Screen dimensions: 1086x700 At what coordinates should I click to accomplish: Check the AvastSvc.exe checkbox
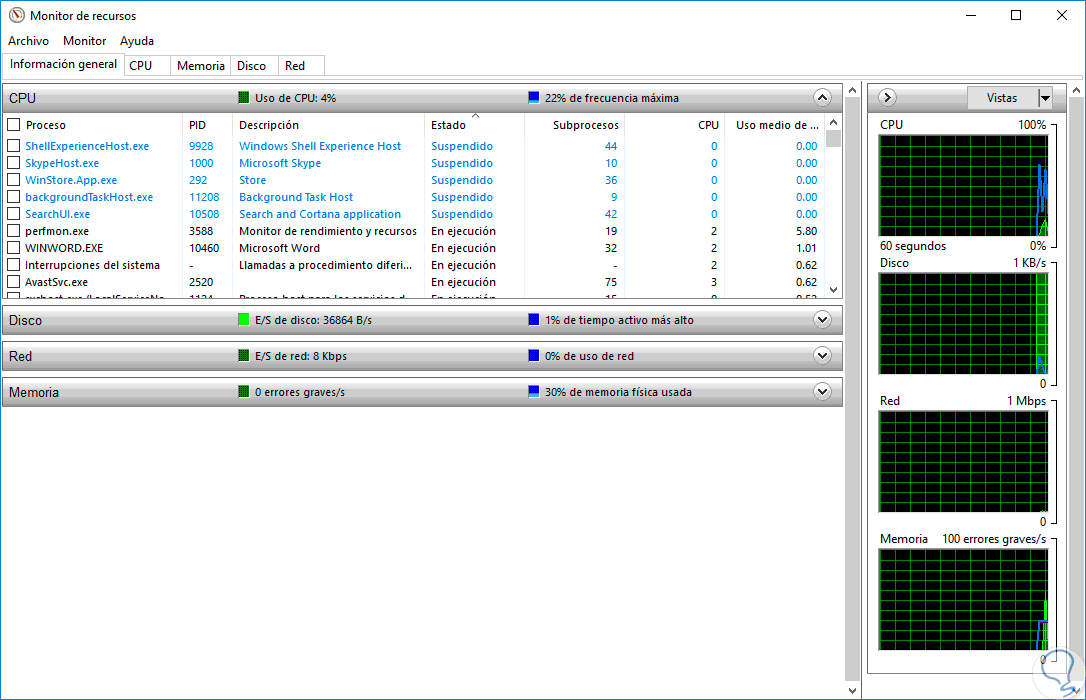pyautogui.click(x=13, y=282)
